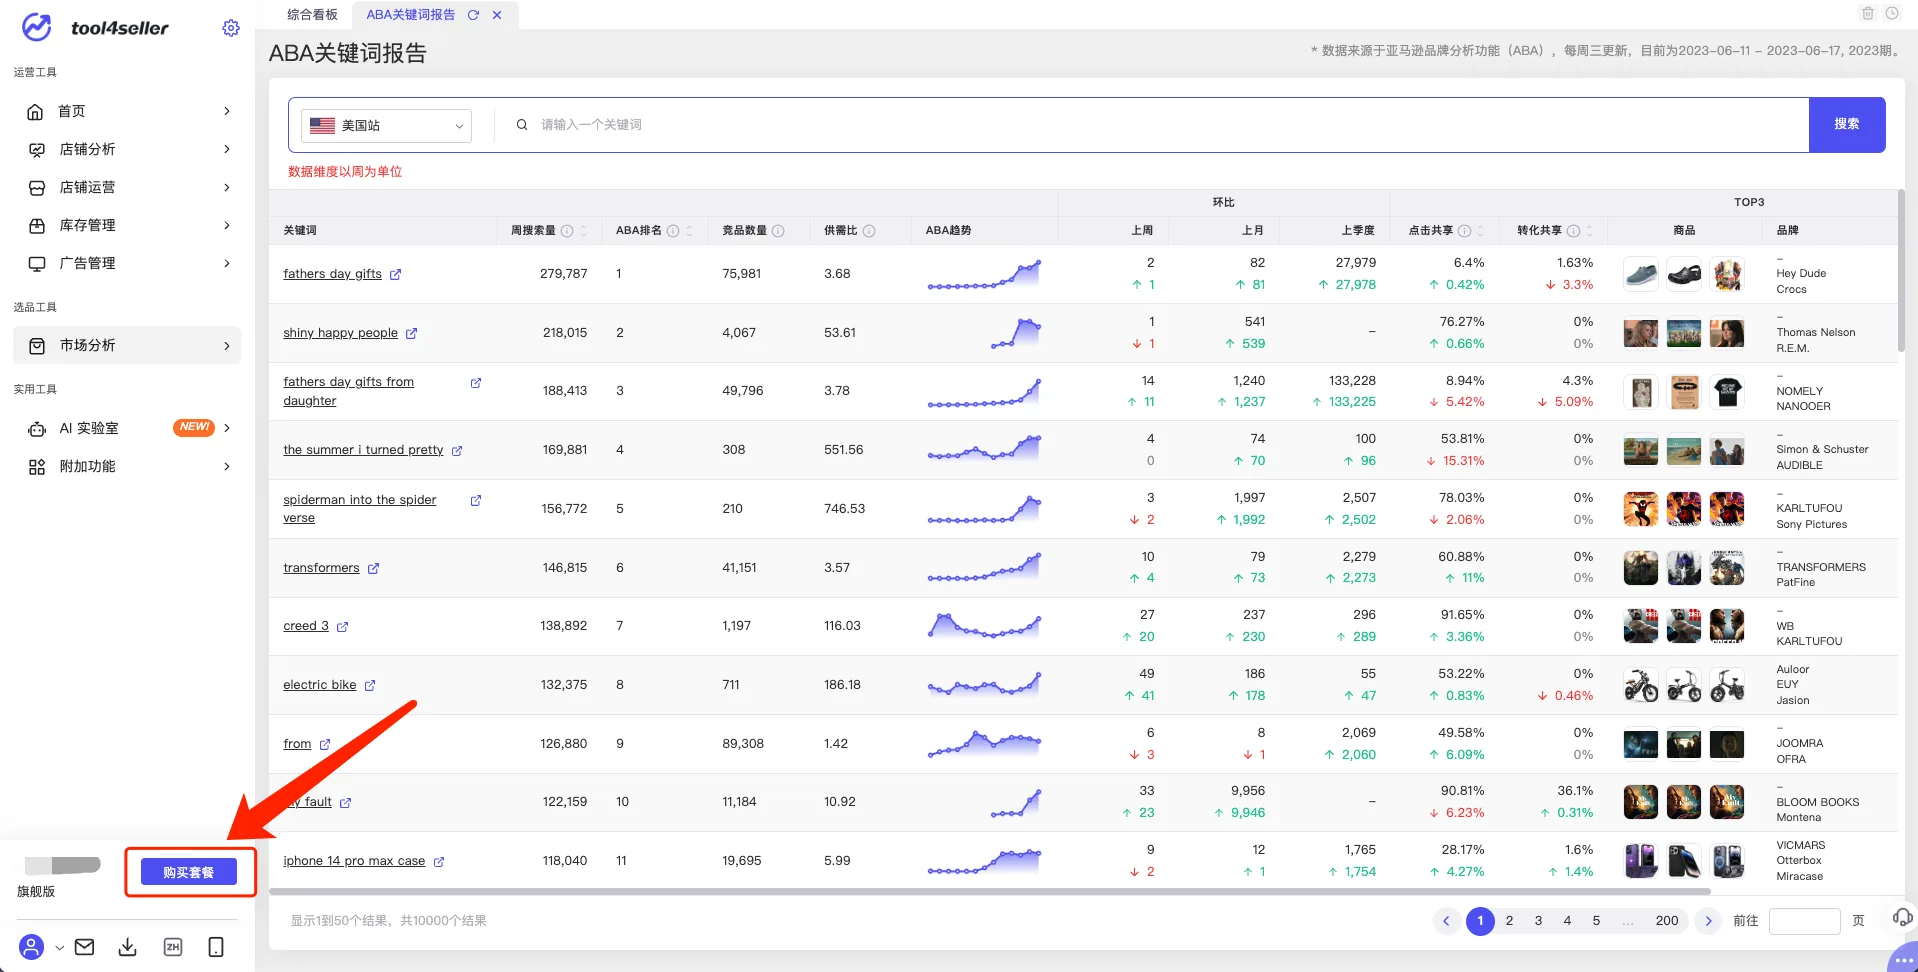Open the mail envelope icon
The width and height of the screenshot is (1918, 972).
pyautogui.click(x=85, y=947)
